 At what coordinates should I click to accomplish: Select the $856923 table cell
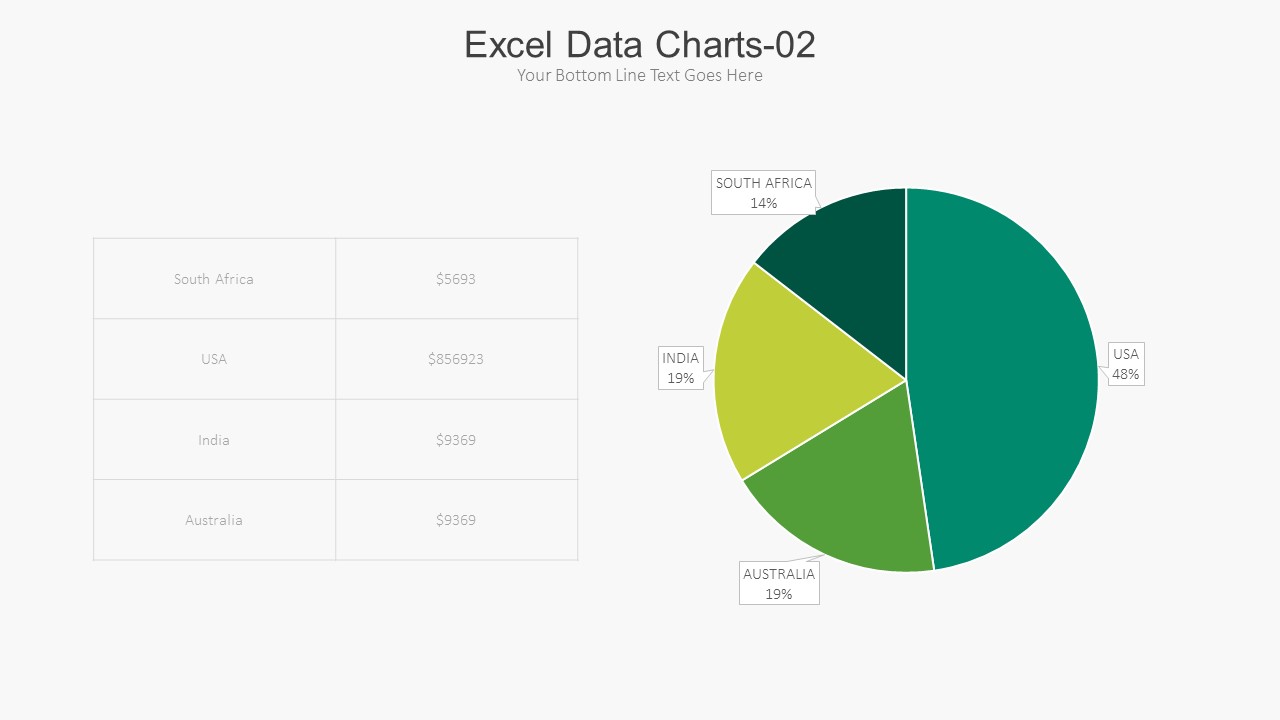coord(456,359)
